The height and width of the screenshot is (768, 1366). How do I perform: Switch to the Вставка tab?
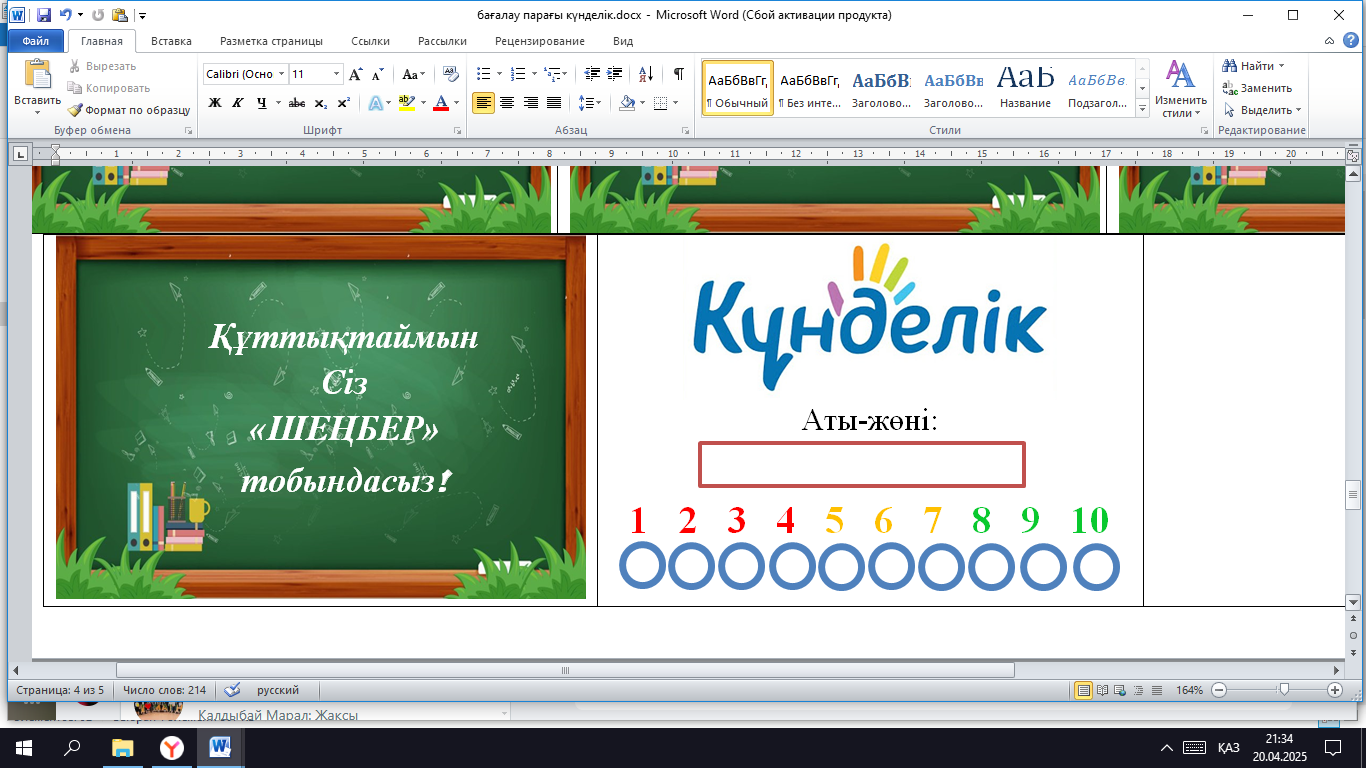171,41
